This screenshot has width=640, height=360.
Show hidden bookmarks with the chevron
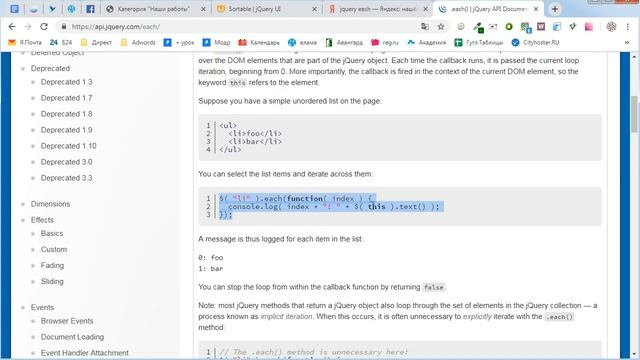627,42
